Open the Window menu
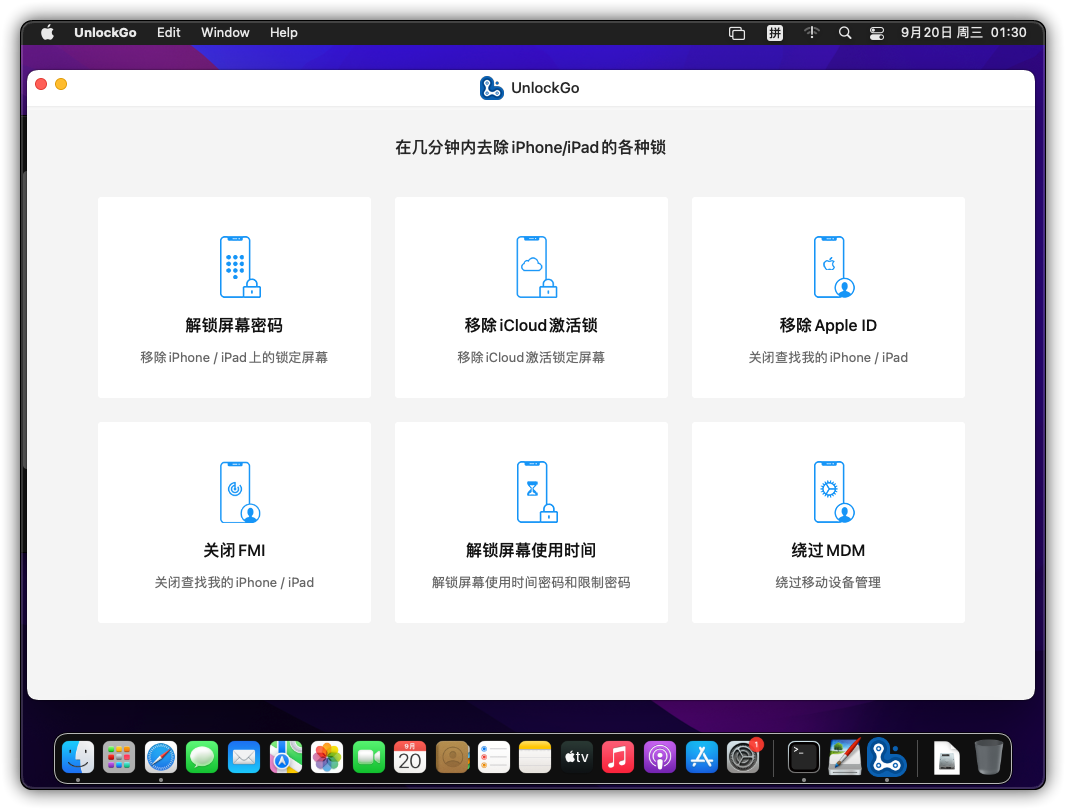1066x810 pixels. 225,33
